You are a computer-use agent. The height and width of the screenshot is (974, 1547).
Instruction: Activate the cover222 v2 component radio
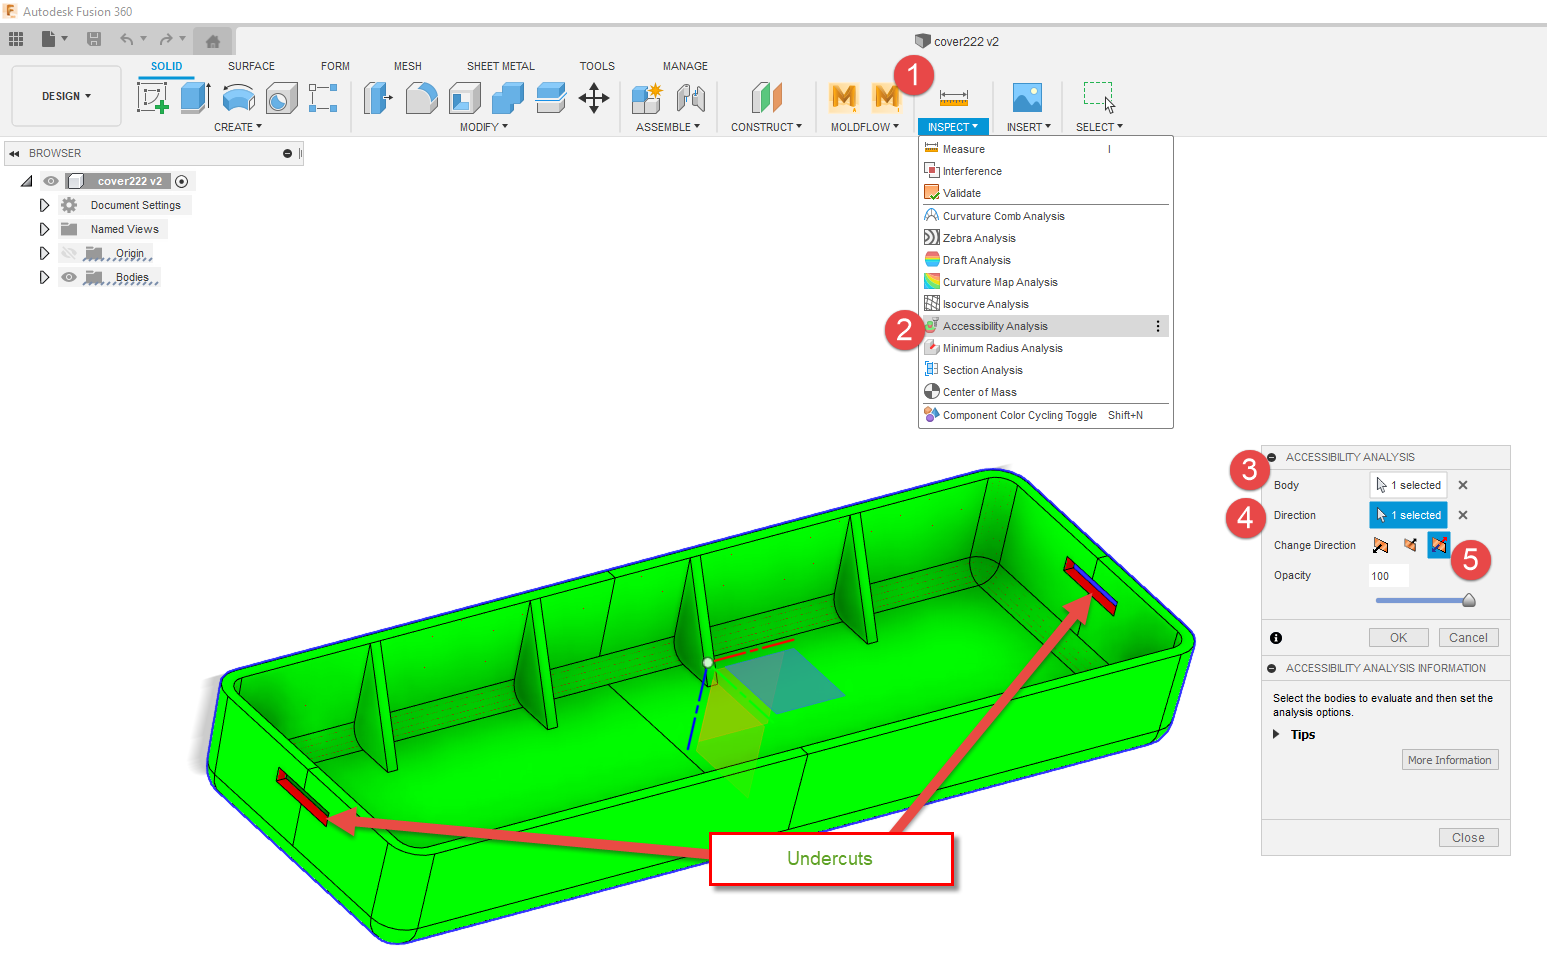coord(182,181)
